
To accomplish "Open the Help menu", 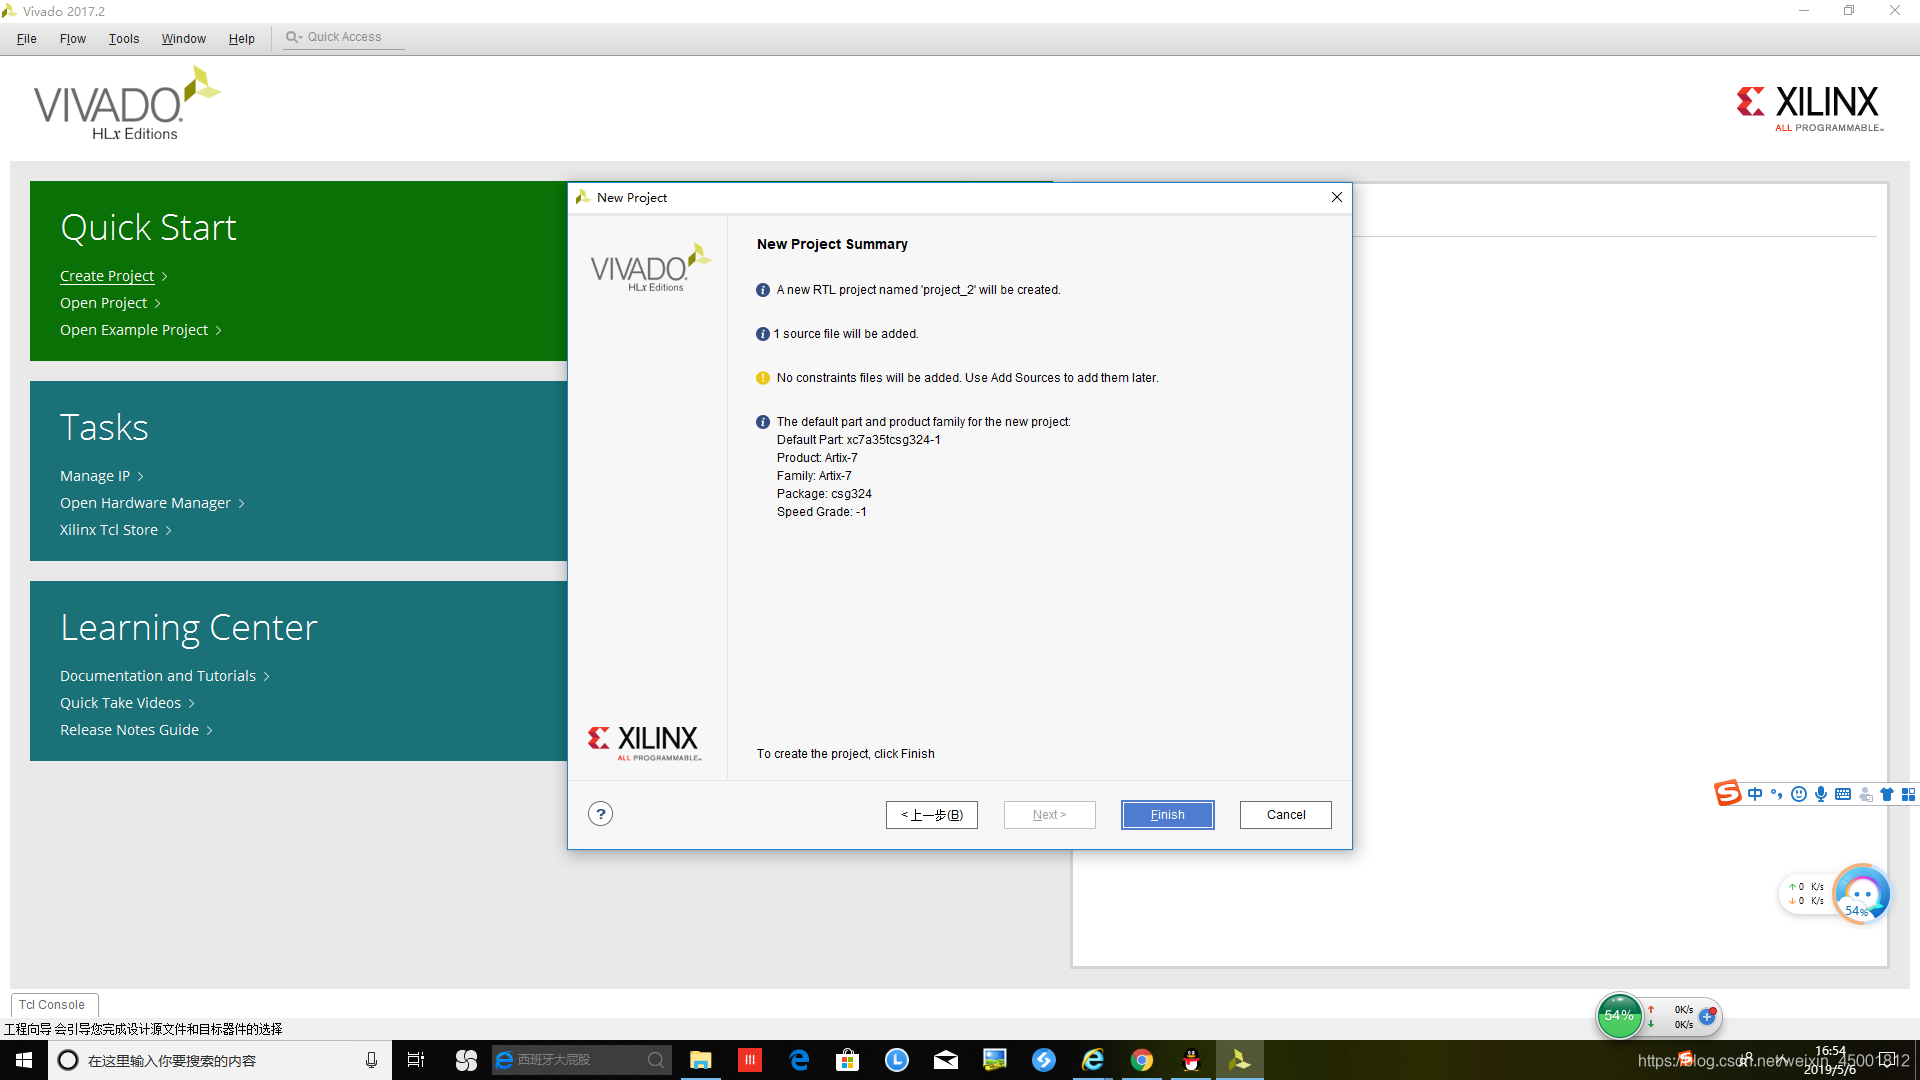I will pos(241,38).
